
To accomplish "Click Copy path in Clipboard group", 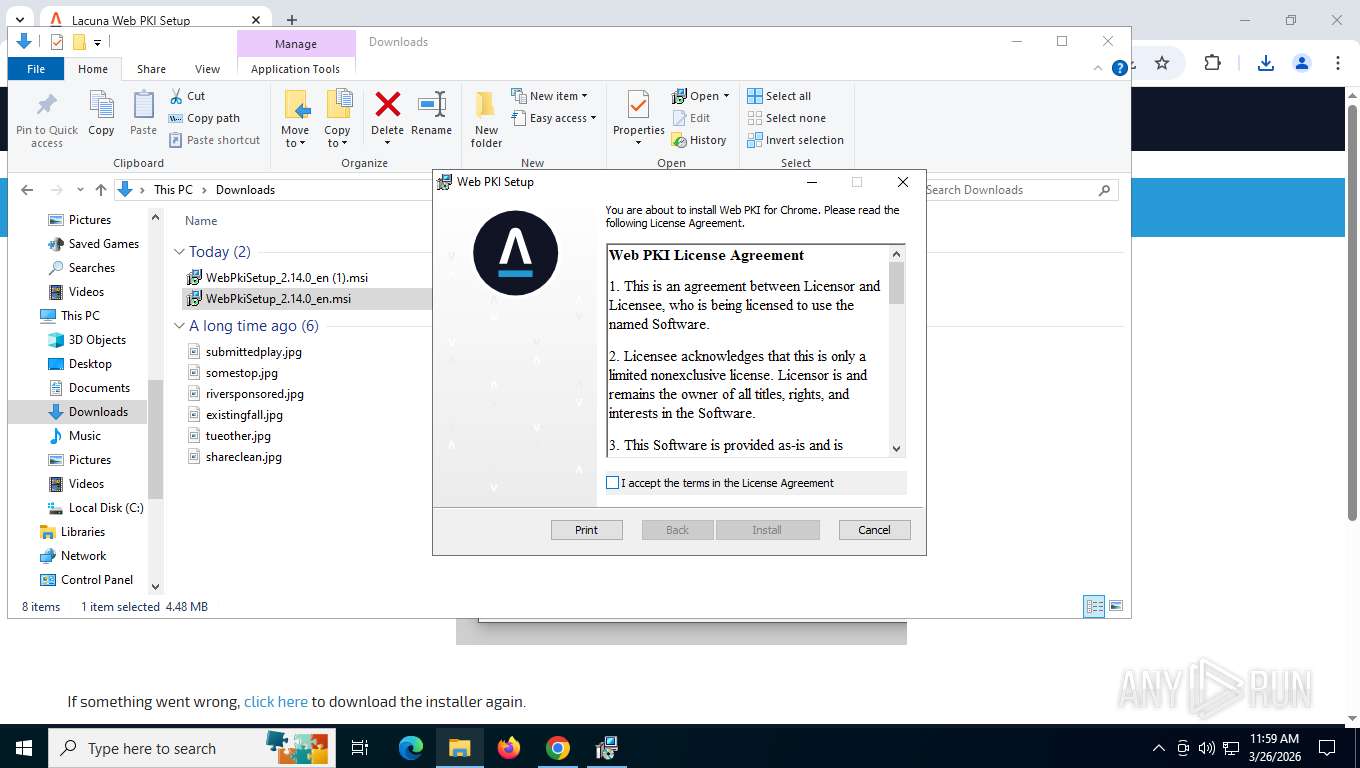I will pos(204,118).
